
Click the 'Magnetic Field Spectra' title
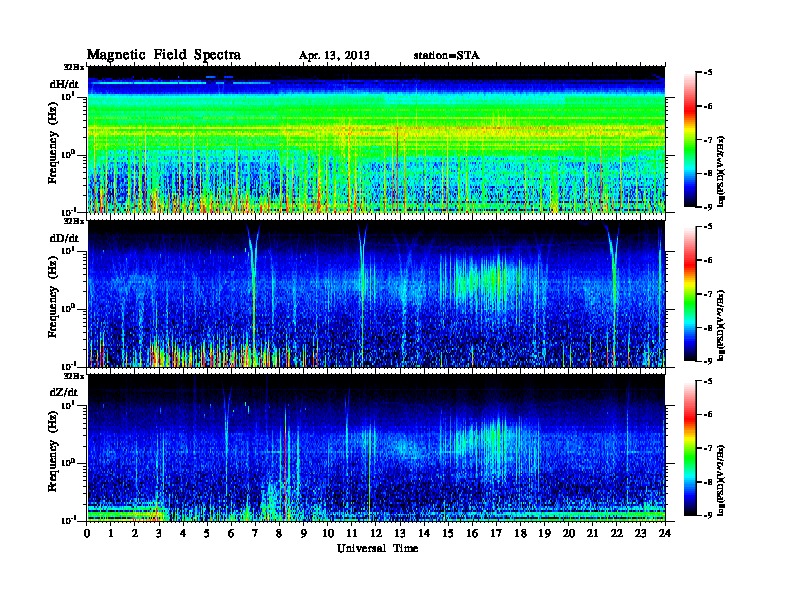[164, 55]
